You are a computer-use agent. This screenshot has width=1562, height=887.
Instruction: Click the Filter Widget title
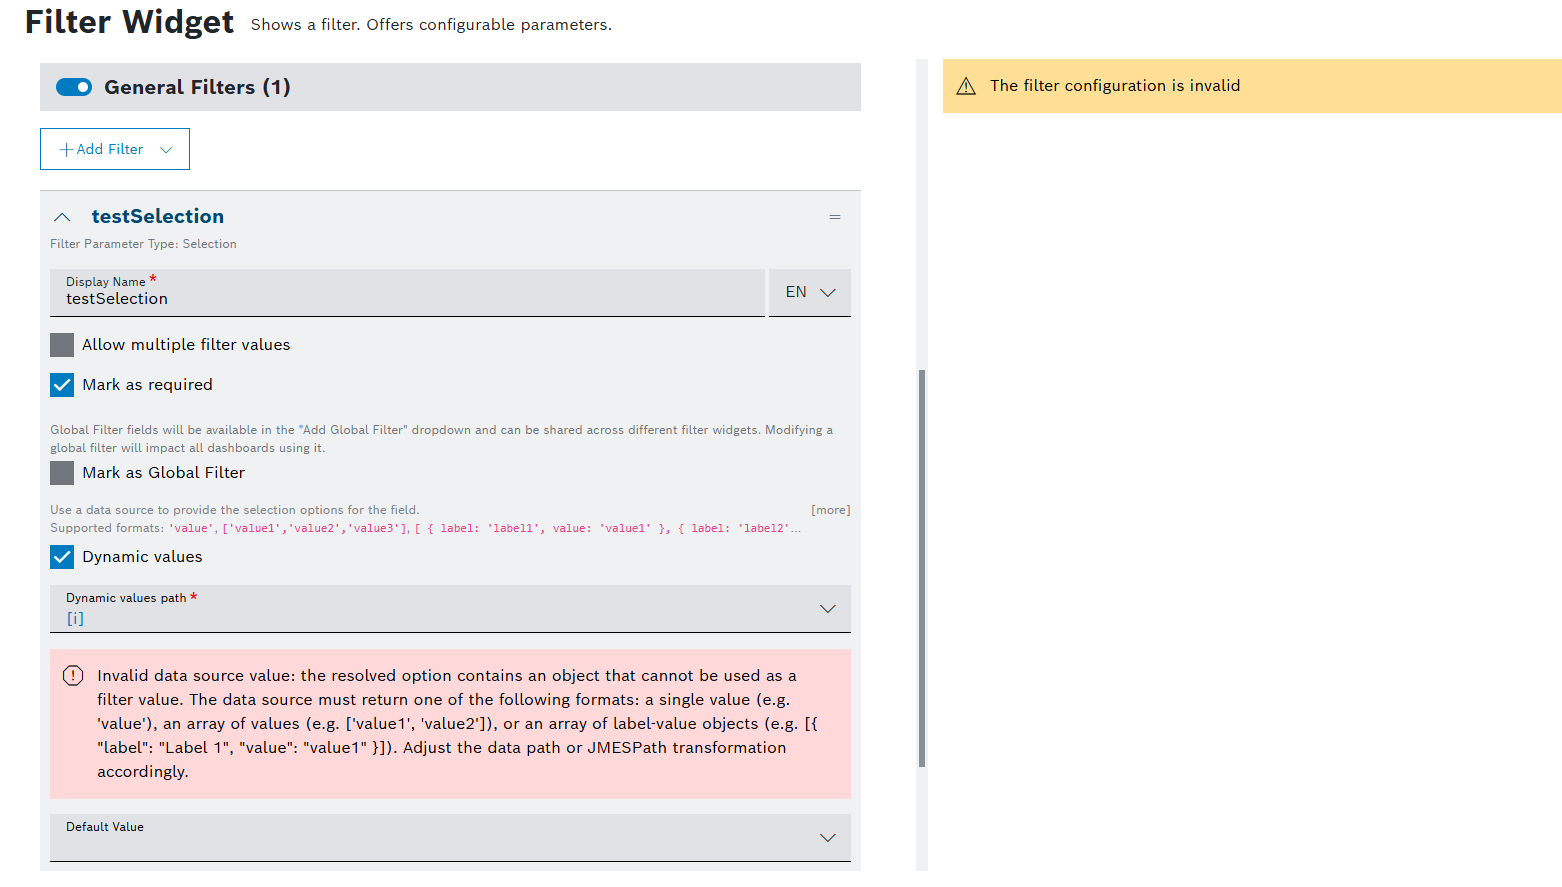point(129,21)
